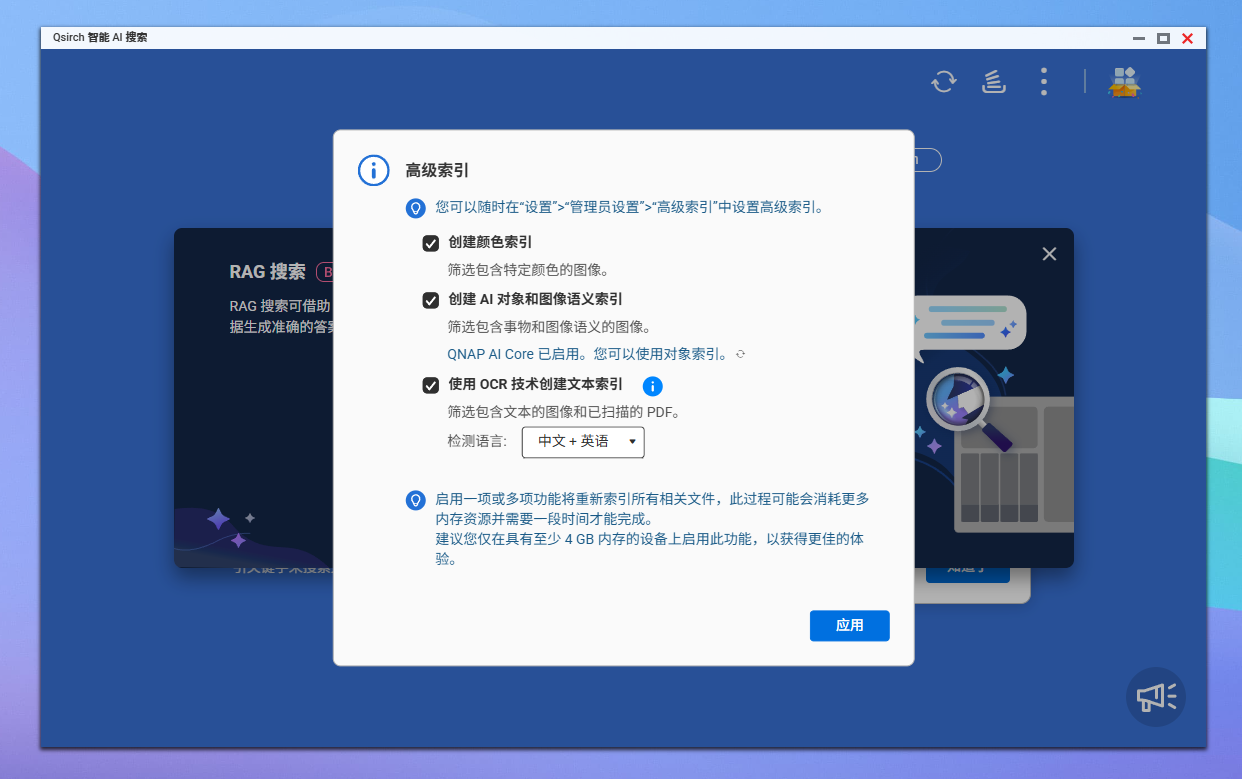Click the orange box apps icon
This screenshot has width=1242, height=779.
pos(1124,82)
